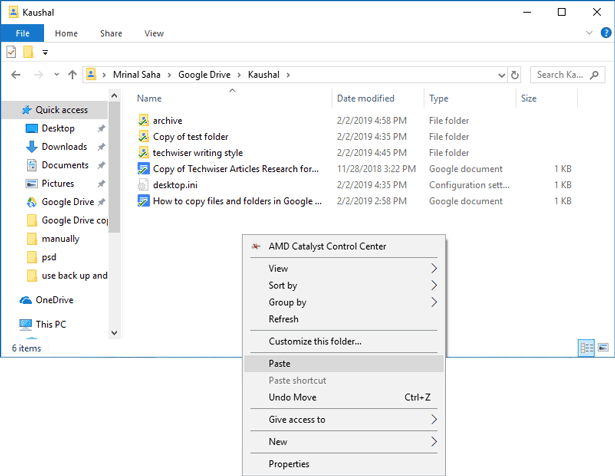
Task: Sort by the Name column header
Action: click(x=149, y=98)
